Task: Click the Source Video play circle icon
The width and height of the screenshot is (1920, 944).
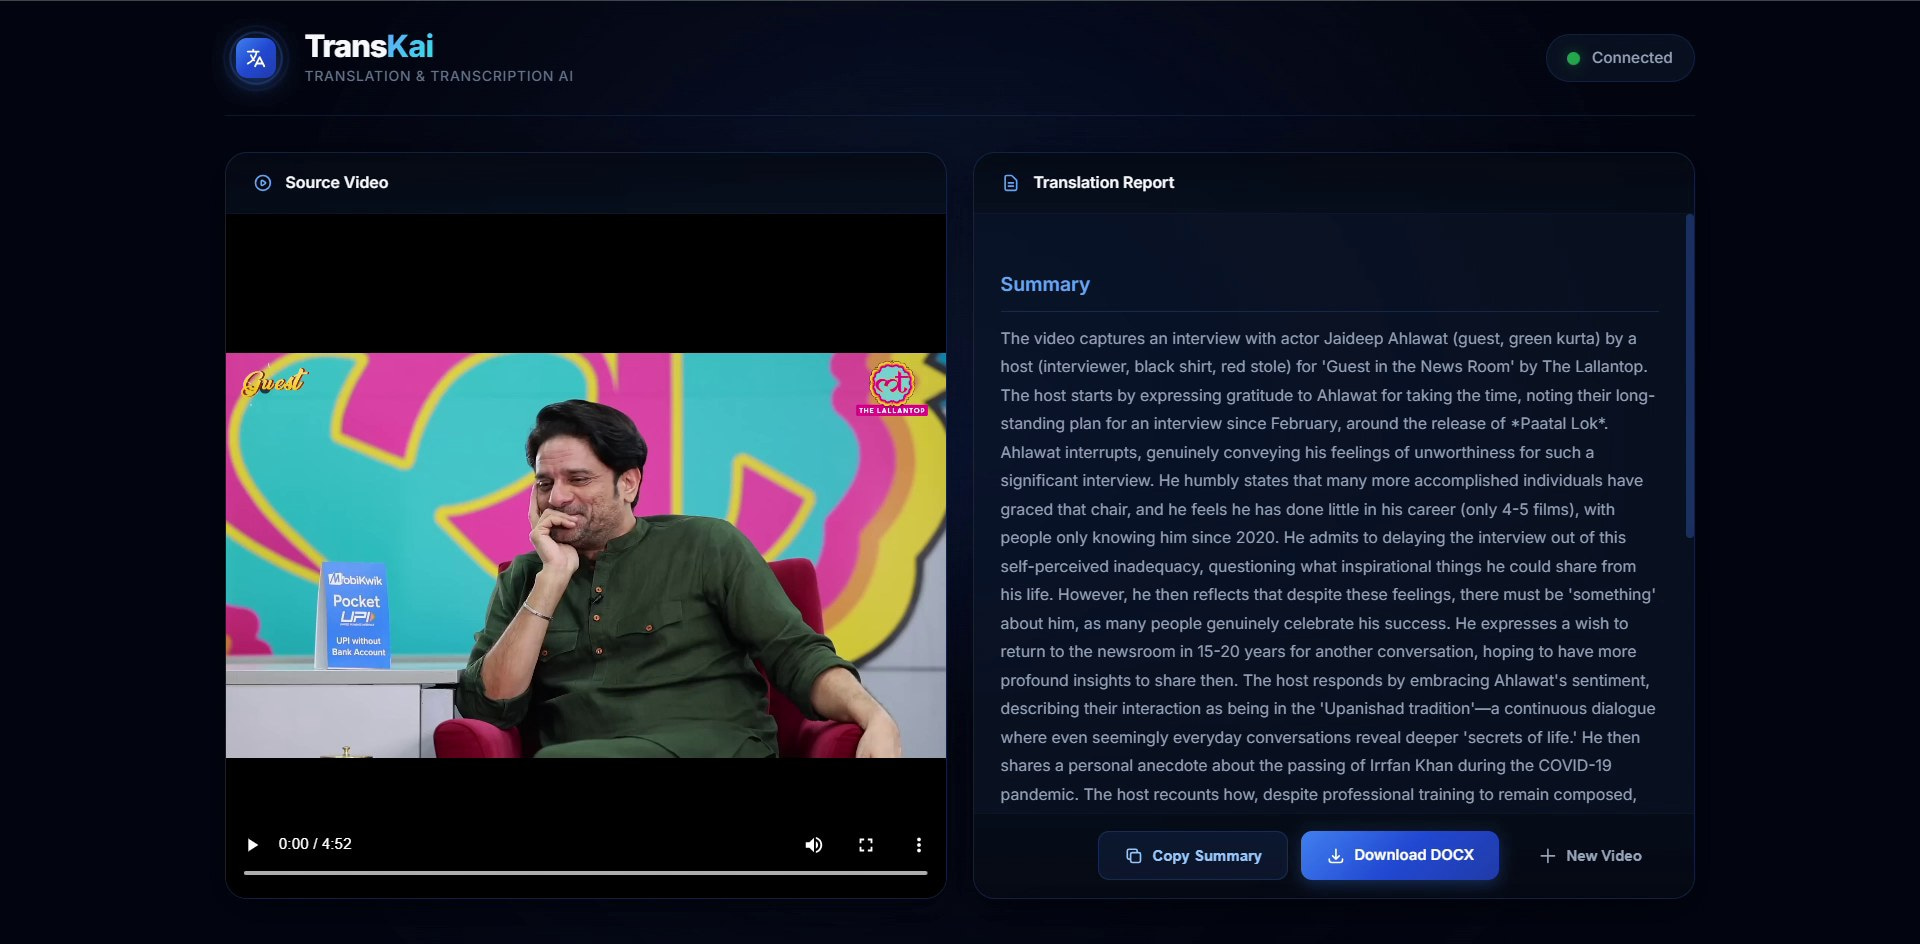Action: (263, 183)
